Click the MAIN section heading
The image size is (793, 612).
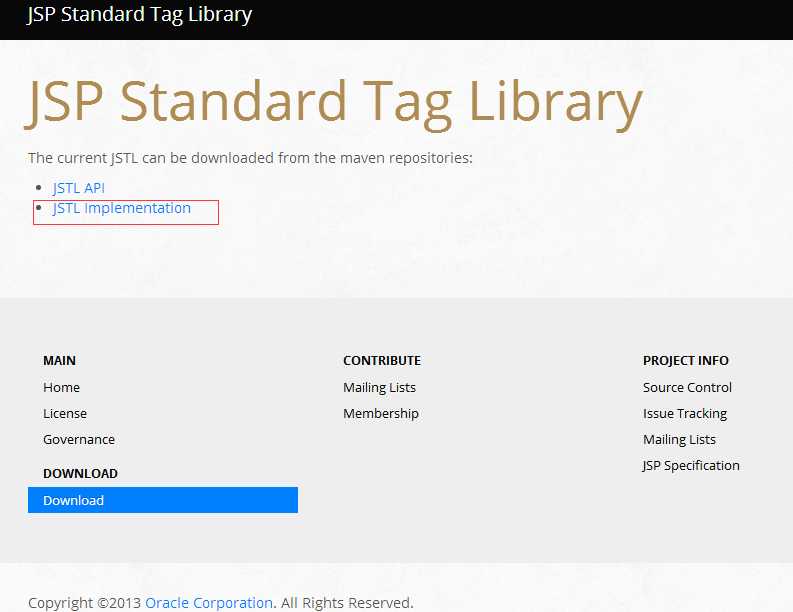point(59,361)
